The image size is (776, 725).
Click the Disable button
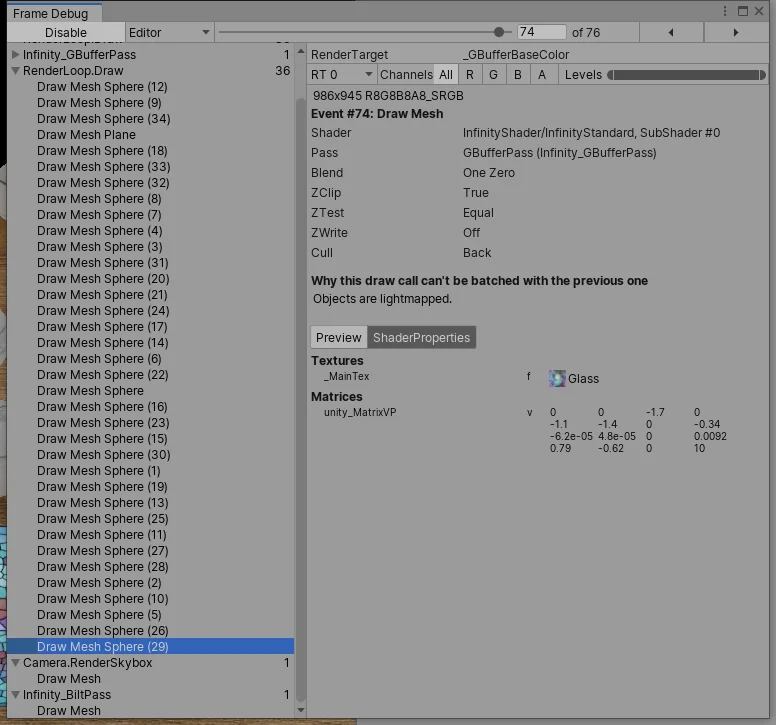(x=66, y=33)
